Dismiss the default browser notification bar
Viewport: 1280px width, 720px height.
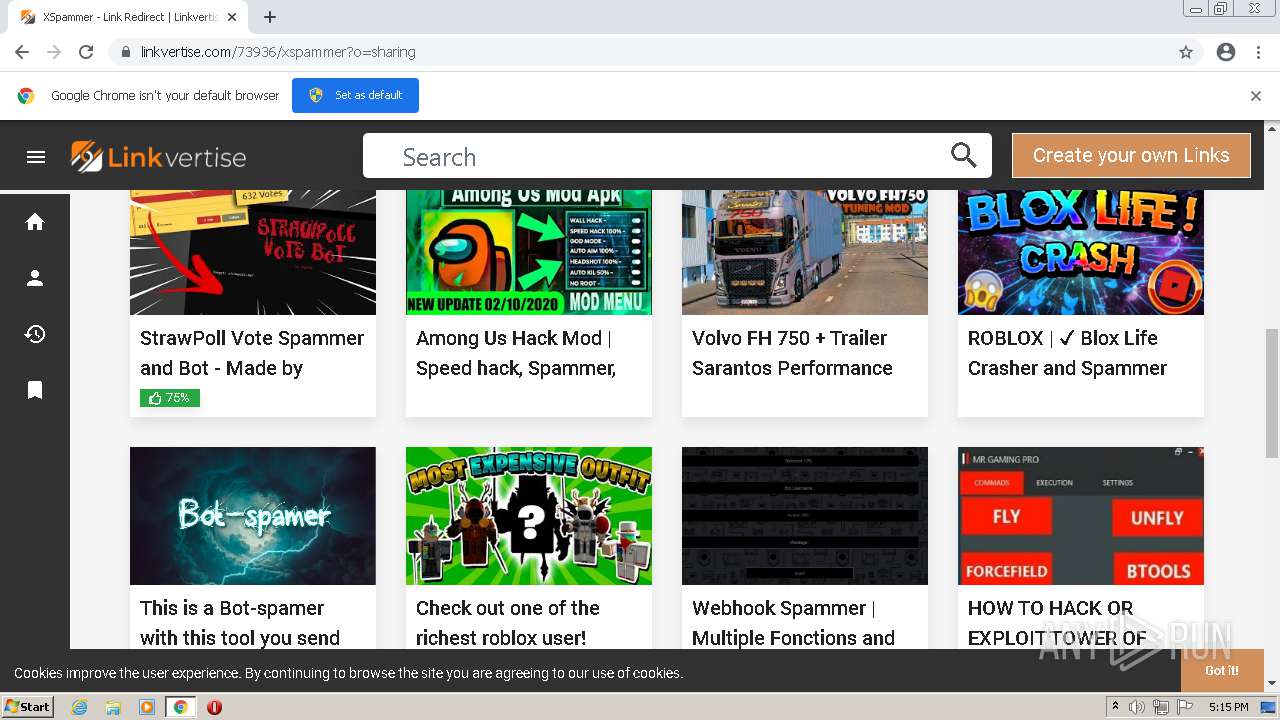[x=1256, y=96]
